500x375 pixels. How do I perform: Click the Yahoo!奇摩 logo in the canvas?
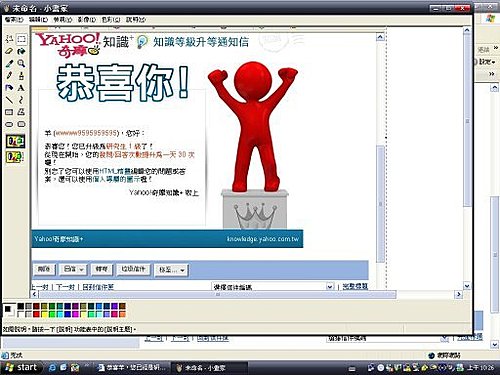68,44
